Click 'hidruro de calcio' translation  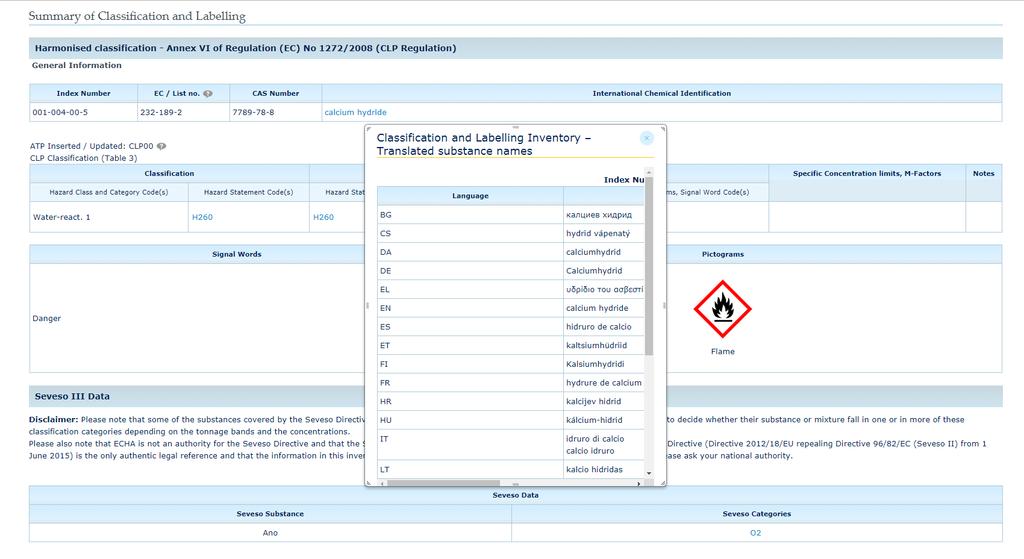click(598, 327)
